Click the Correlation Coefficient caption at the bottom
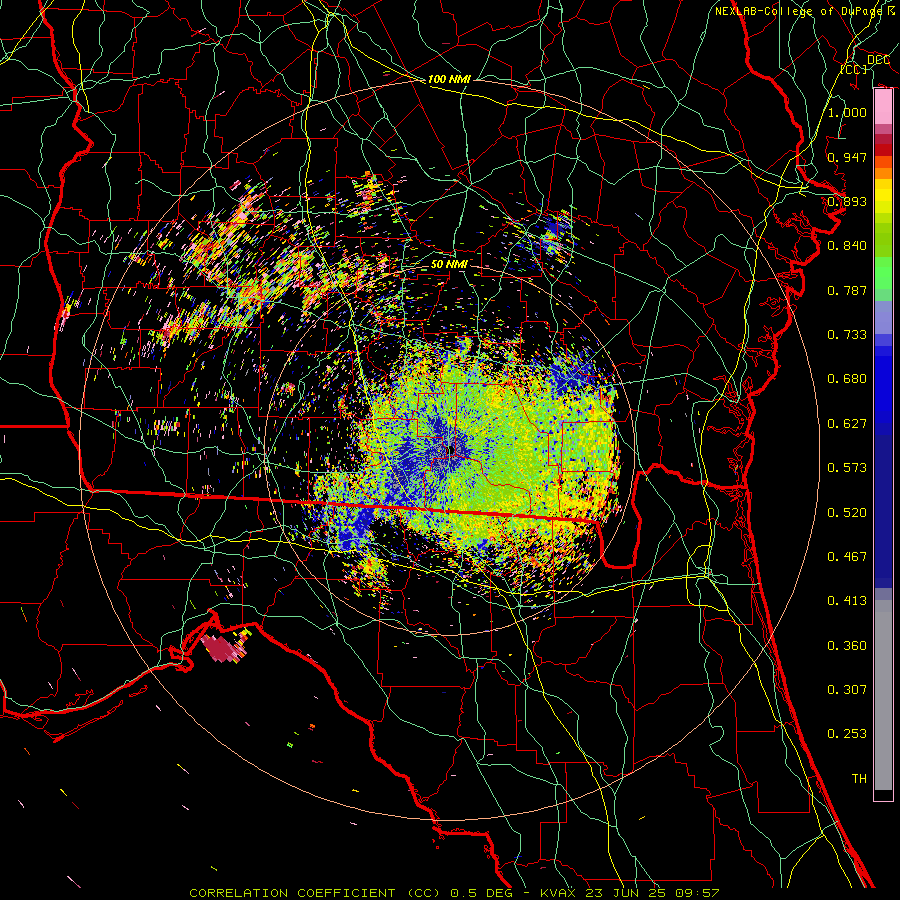This screenshot has width=900, height=900. [x=454, y=893]
